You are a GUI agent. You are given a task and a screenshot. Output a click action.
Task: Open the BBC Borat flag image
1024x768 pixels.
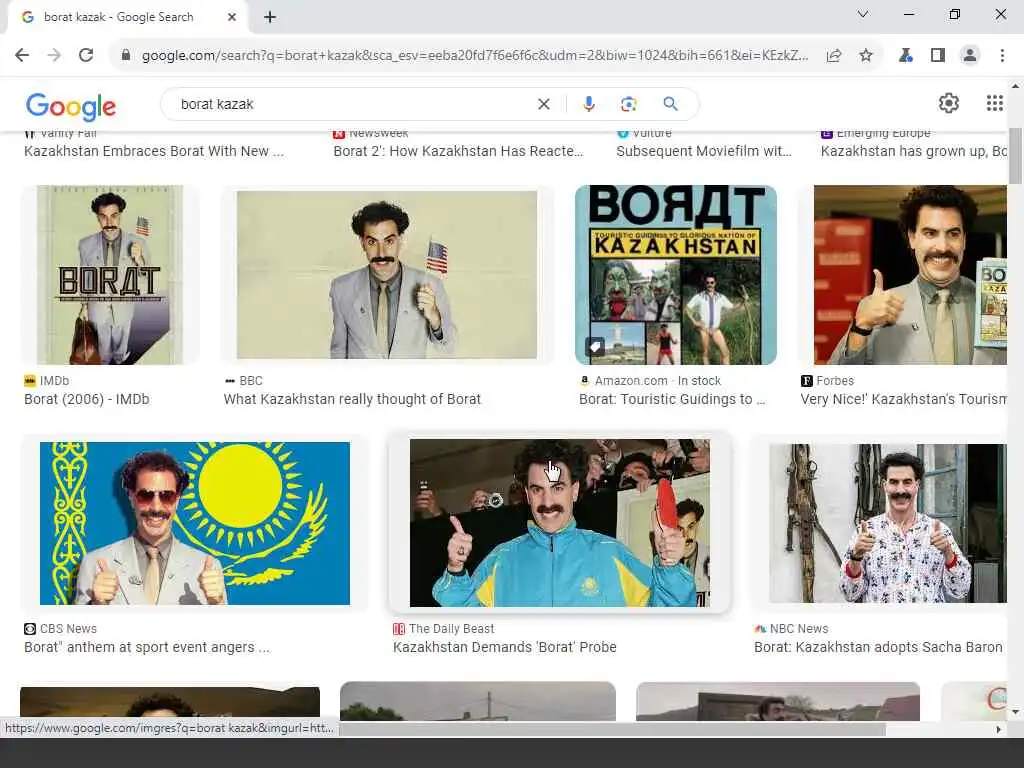[x=387, y=275]
